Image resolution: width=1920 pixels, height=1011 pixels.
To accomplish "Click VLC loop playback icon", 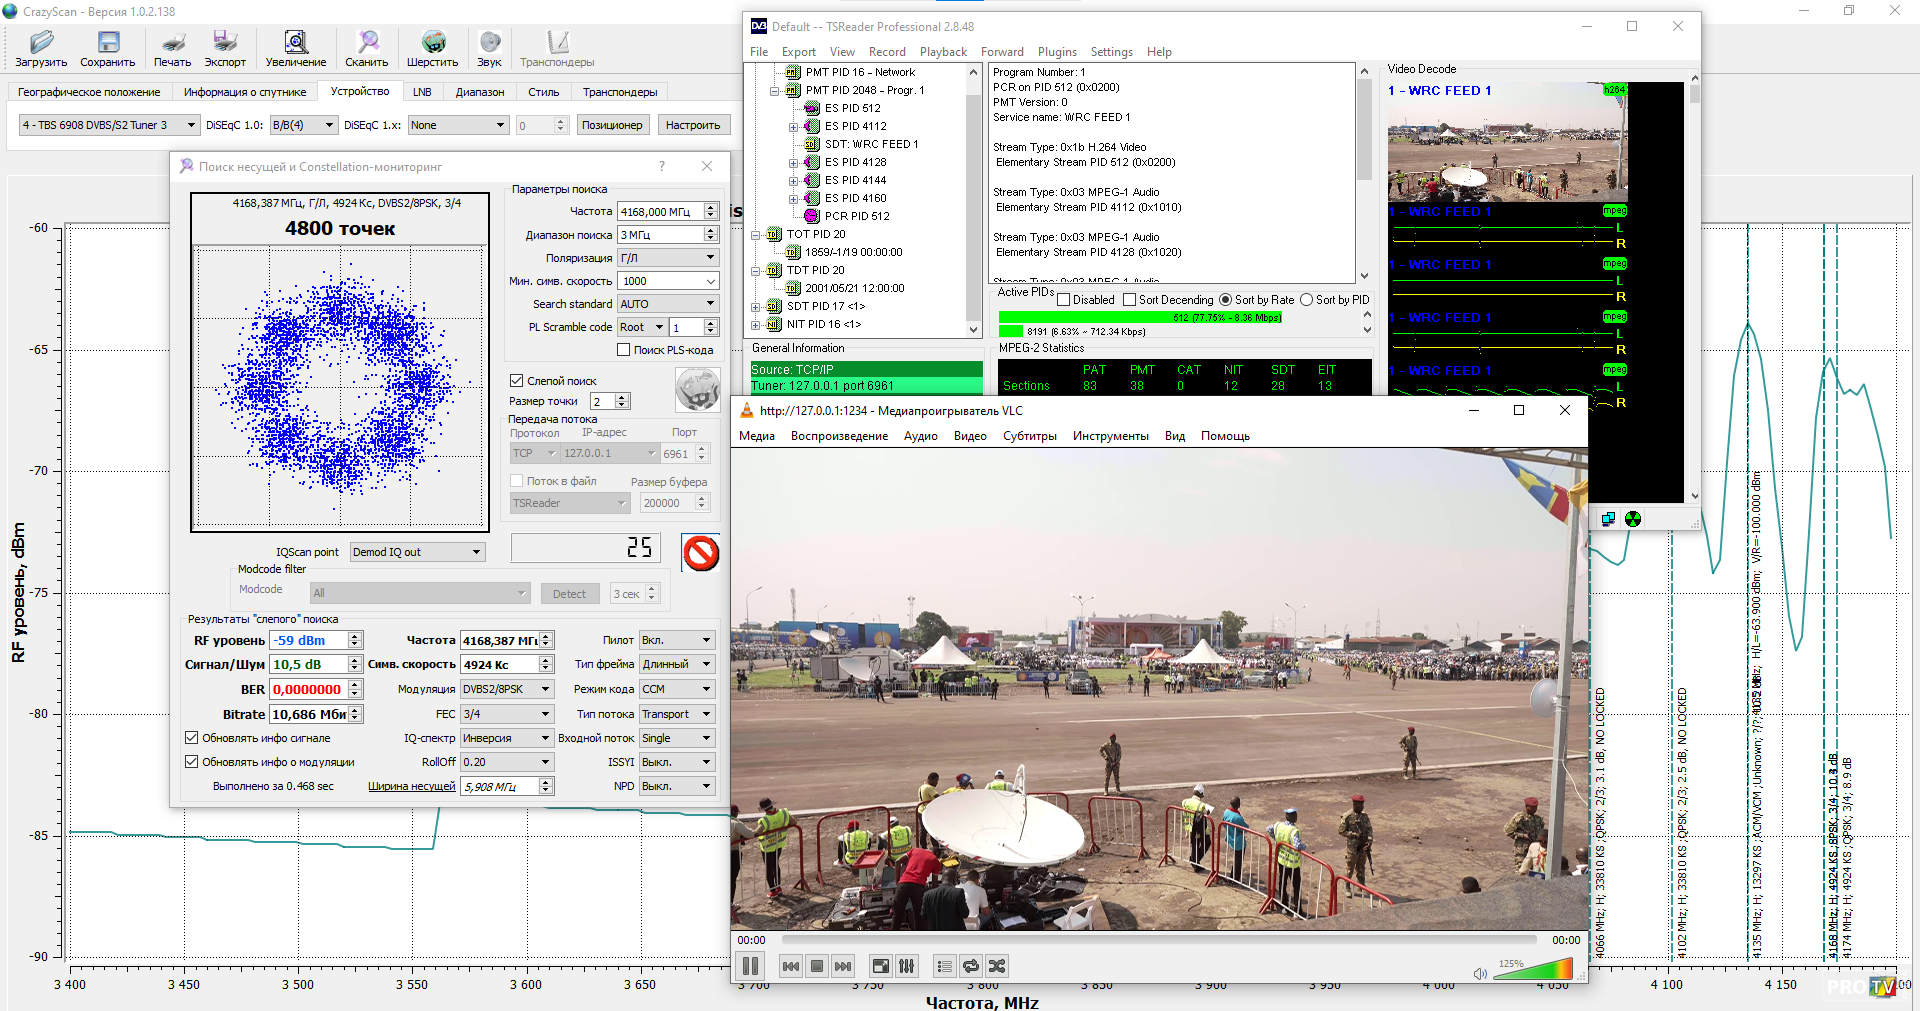I will [970, 966].
